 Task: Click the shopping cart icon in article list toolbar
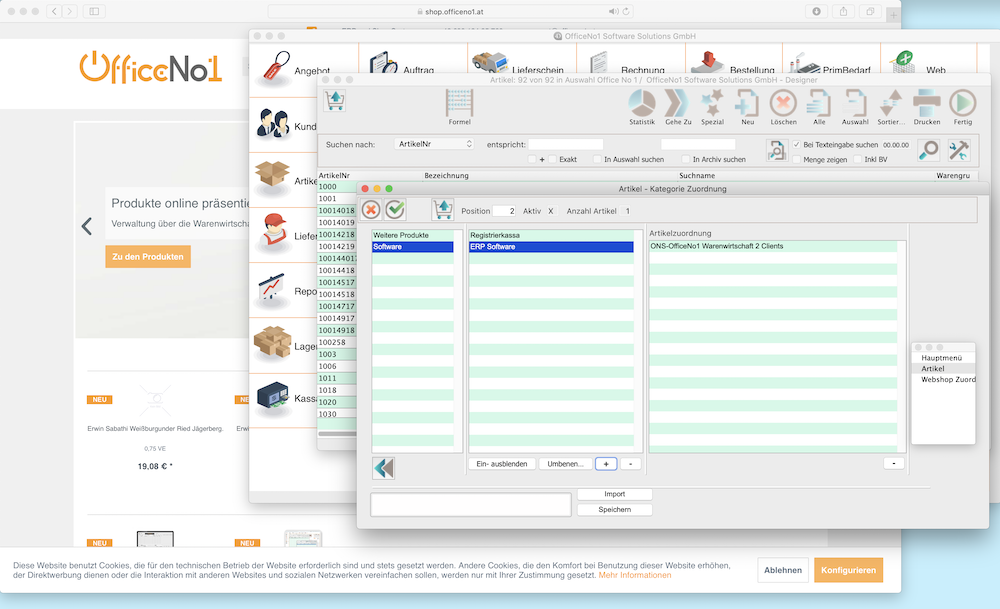pos(335,101)
